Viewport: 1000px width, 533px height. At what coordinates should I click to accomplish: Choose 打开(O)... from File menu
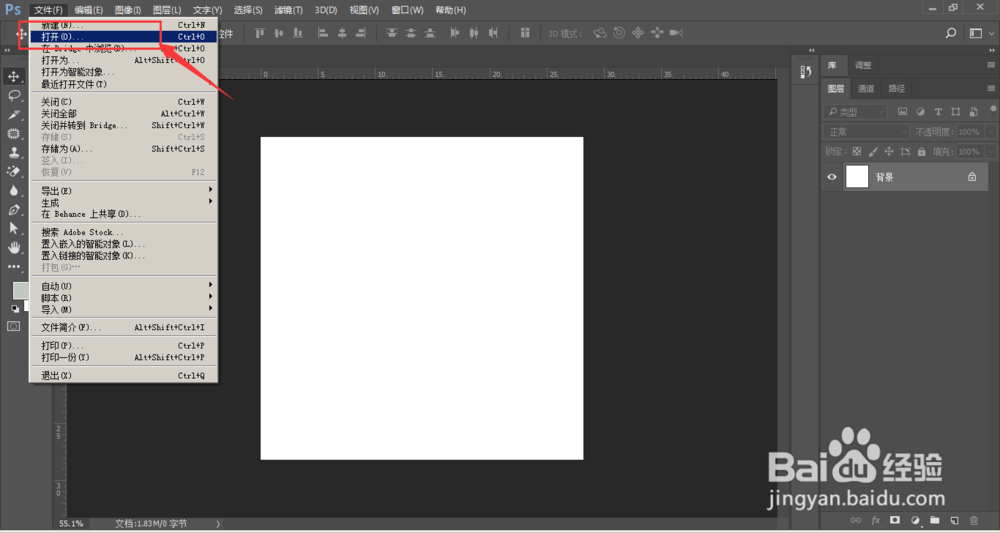[x=123, y=37]
